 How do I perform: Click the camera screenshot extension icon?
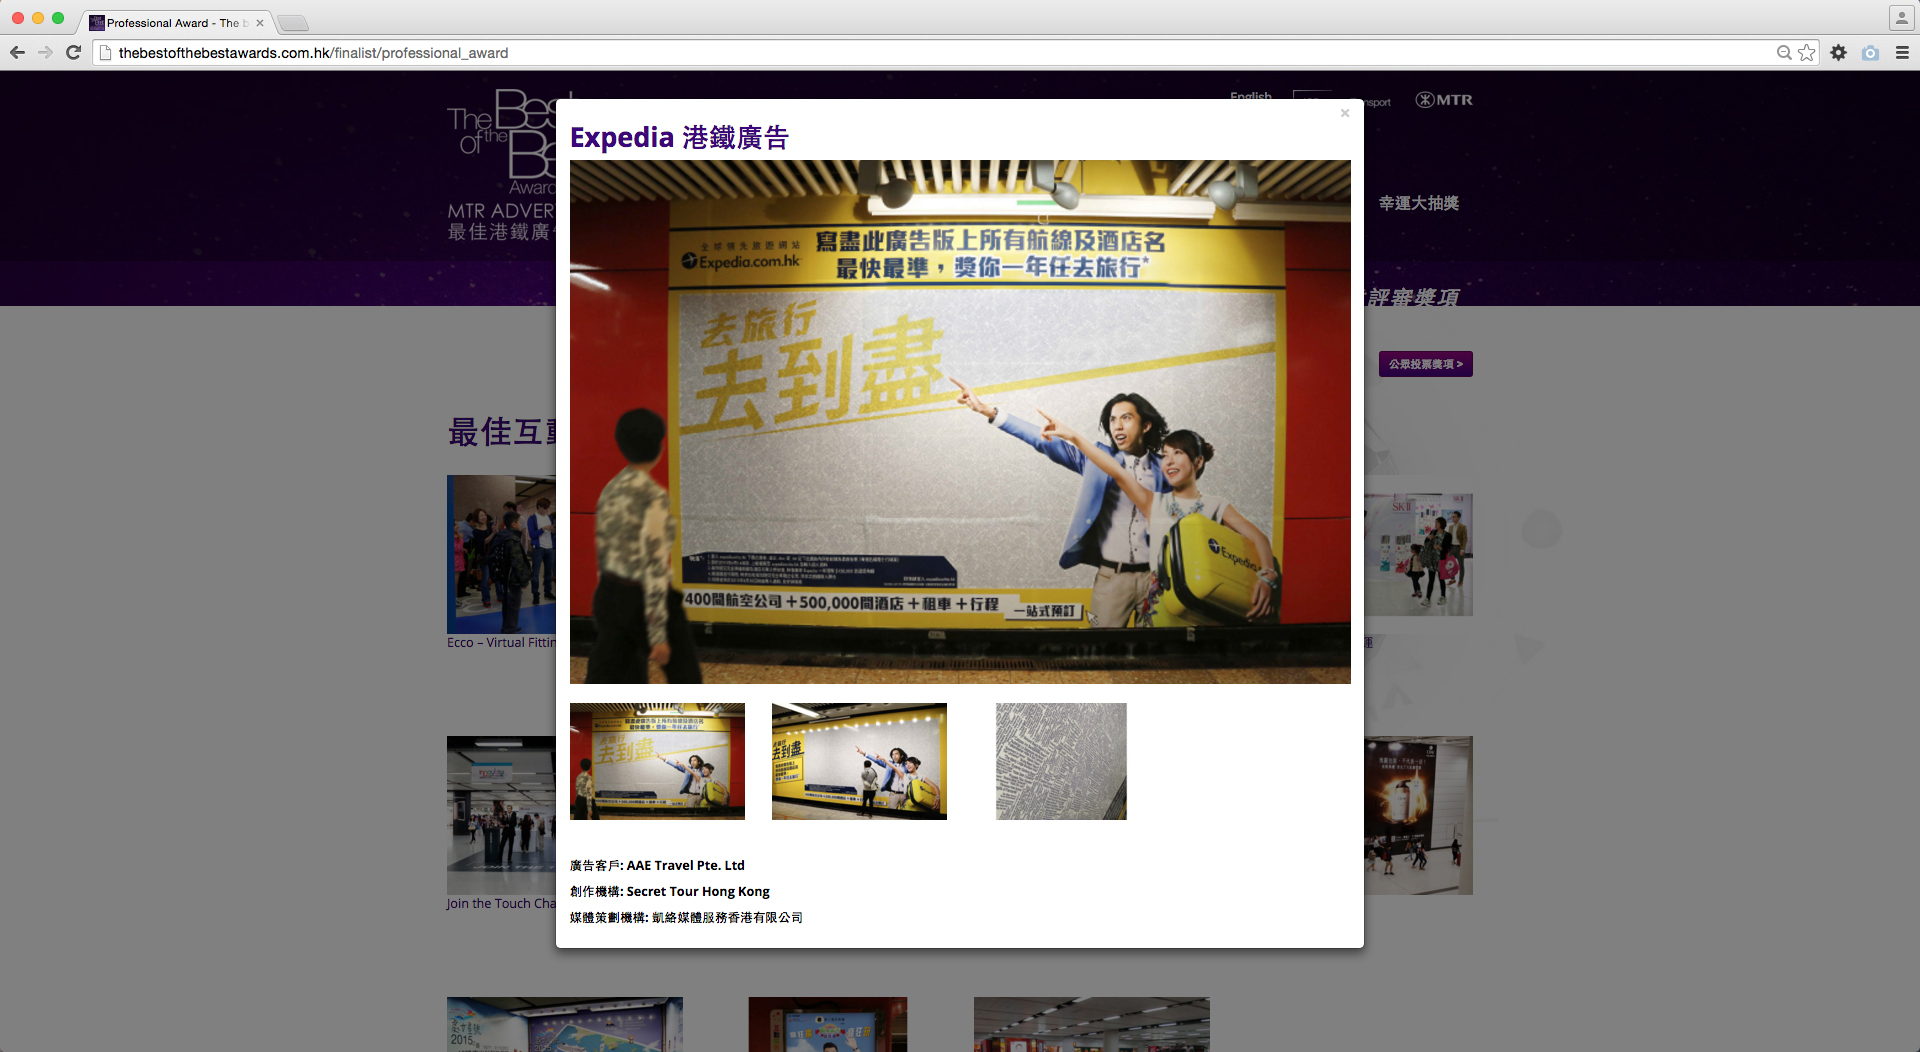(1870, 53)
